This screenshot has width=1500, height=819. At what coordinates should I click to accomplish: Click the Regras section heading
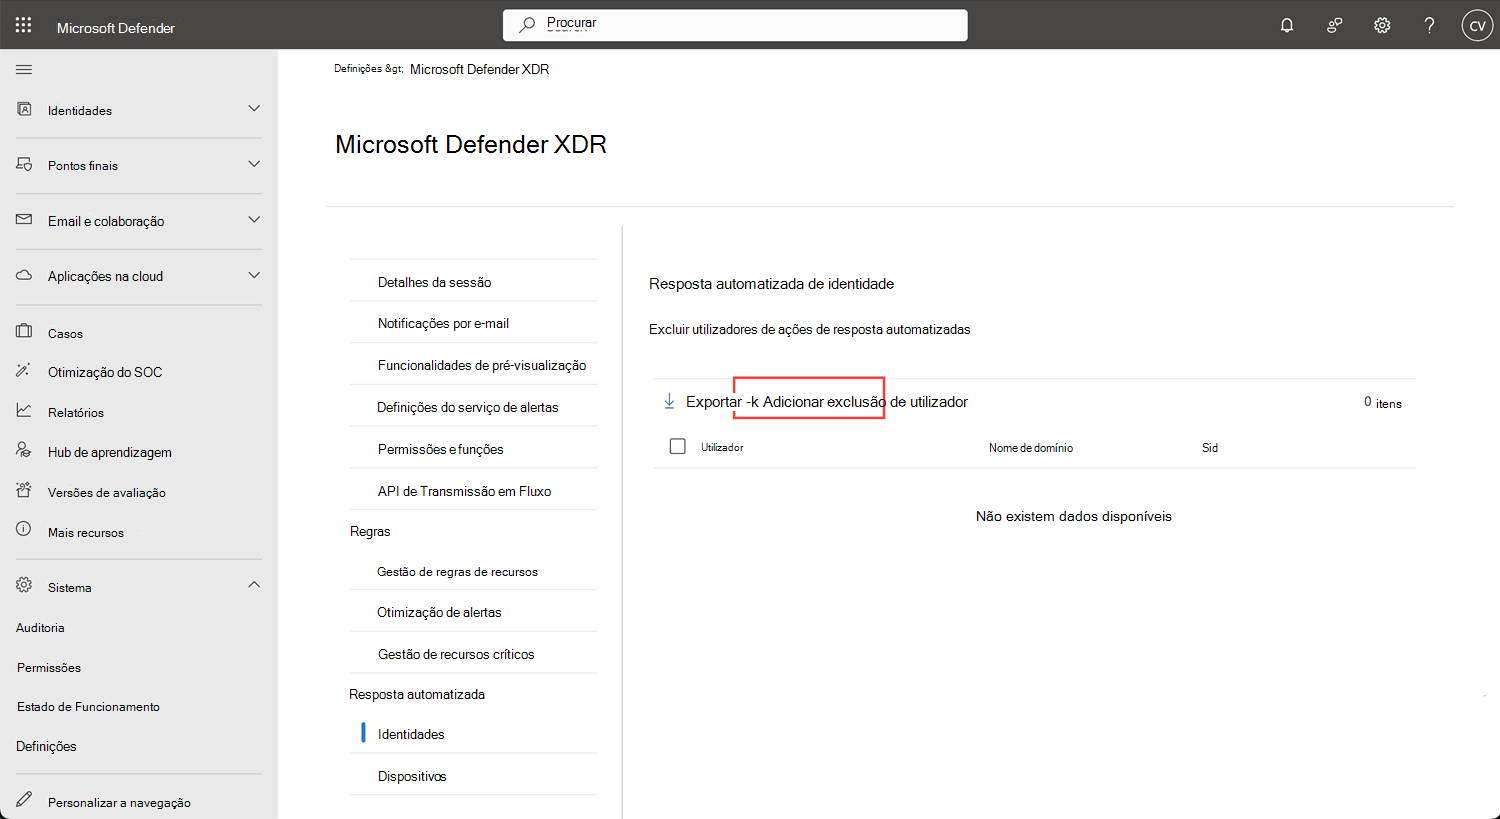[x=370, y=531]
